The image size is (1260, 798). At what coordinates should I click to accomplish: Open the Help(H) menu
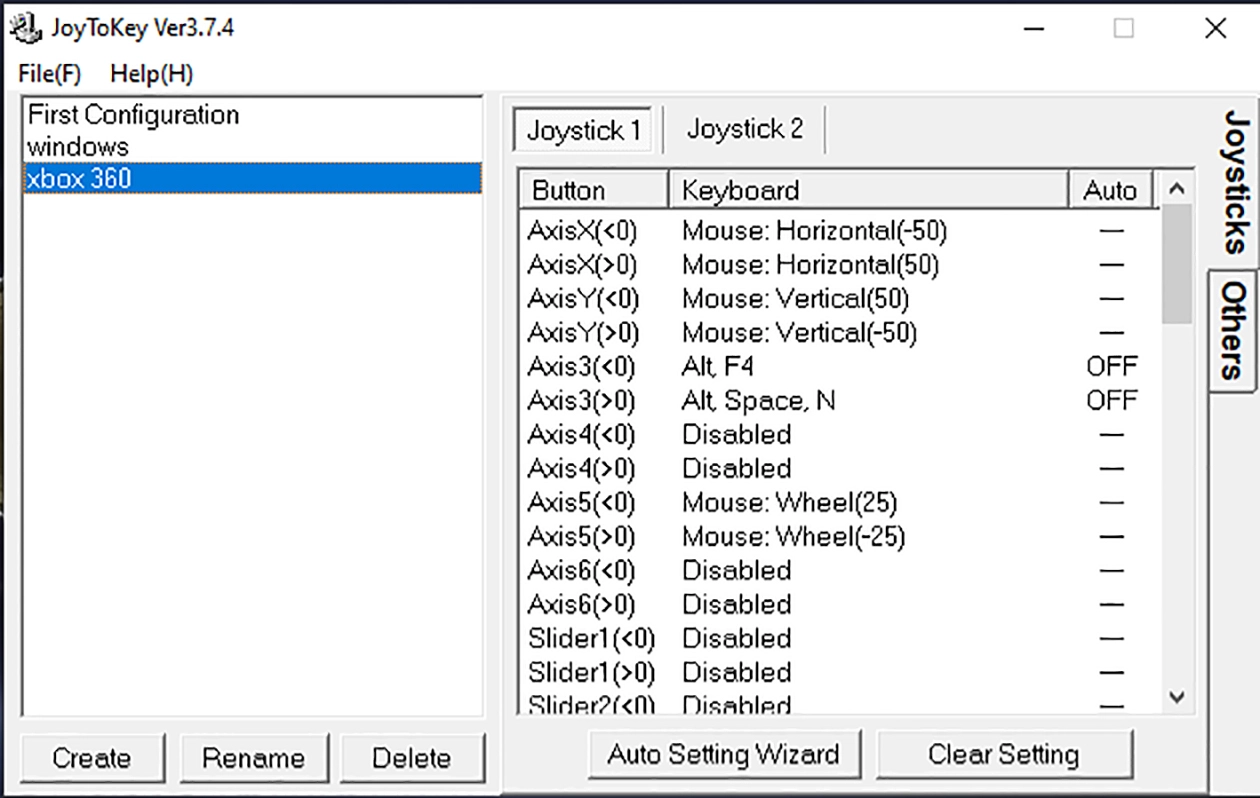152,74
